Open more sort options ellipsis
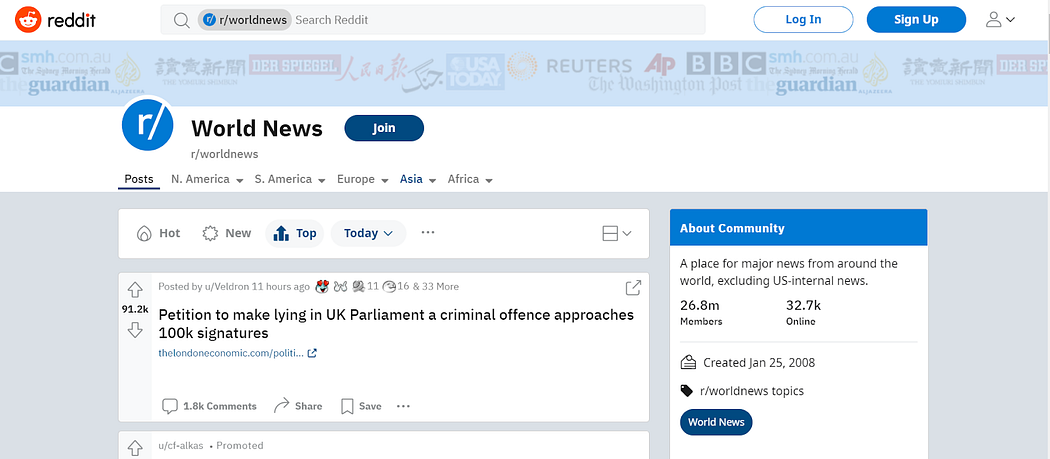Image resolution: width=1050 pixels, height=459 pixels. pyautogui.click(x=428, y=233)
